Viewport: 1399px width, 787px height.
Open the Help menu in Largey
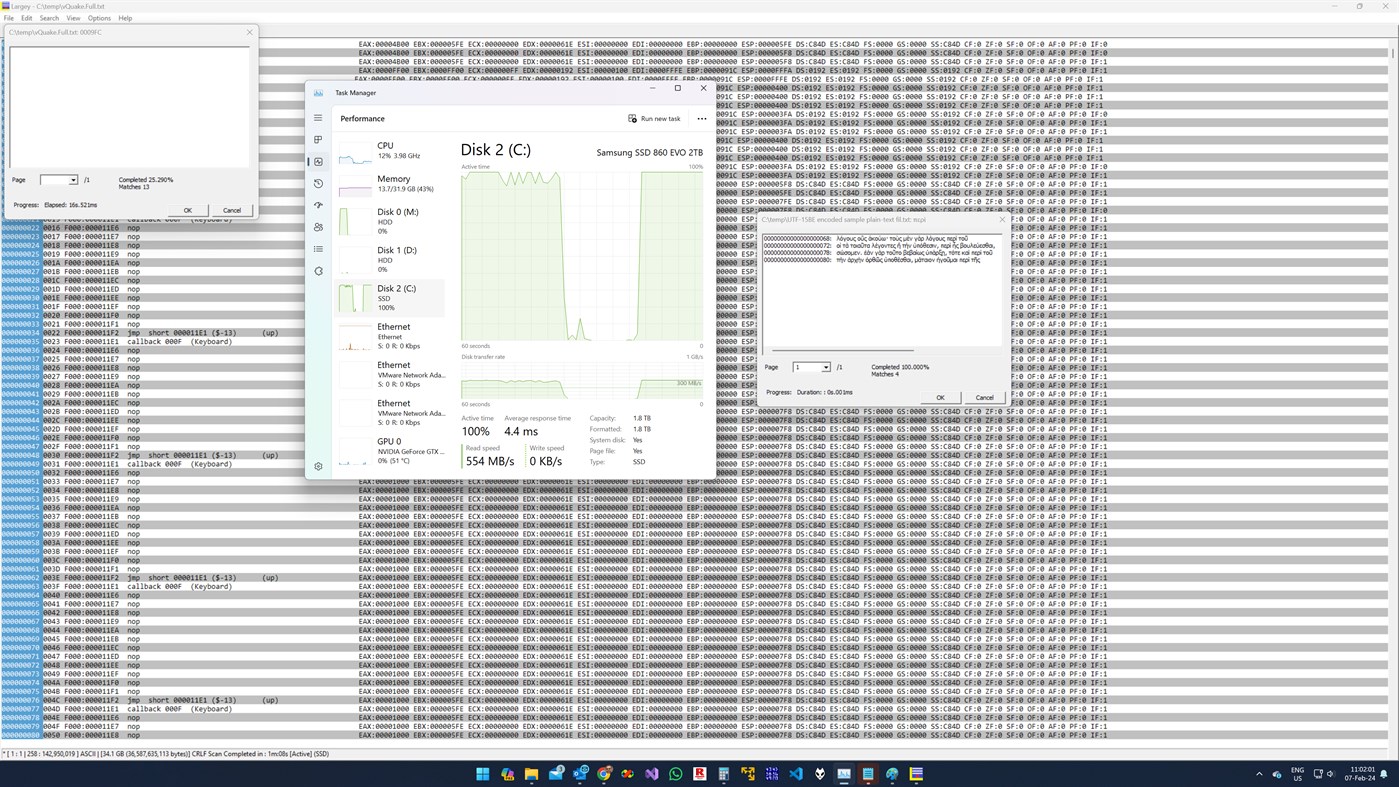125,18
